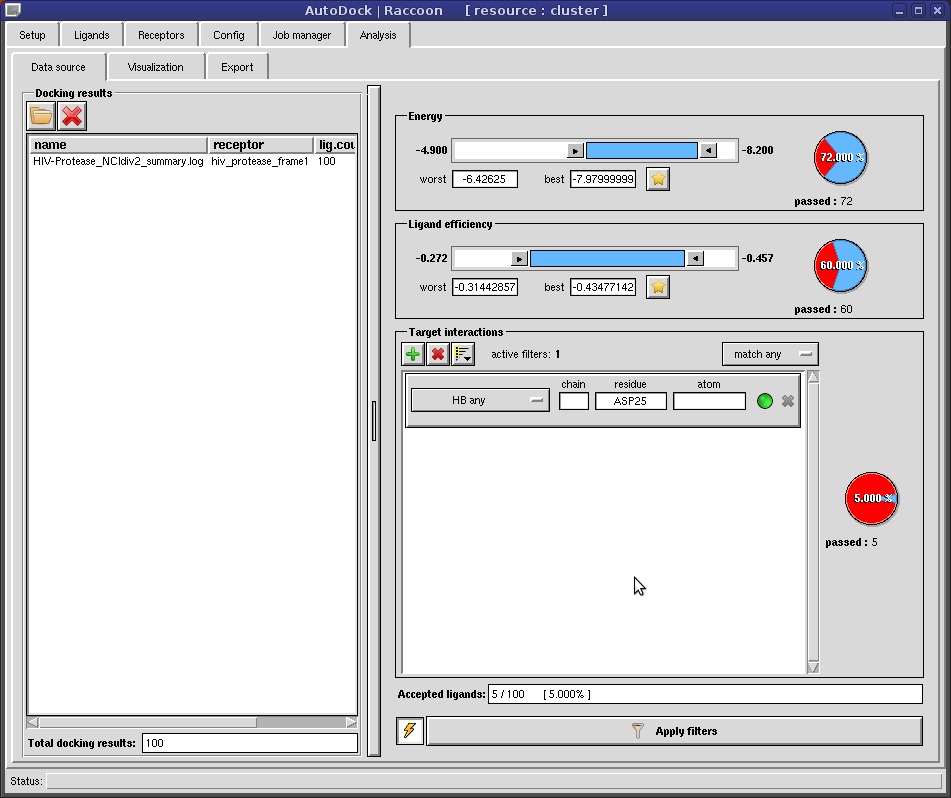Click the Energy default star button
The width and height of the screenshot is (951, 798).
point(658,179)
